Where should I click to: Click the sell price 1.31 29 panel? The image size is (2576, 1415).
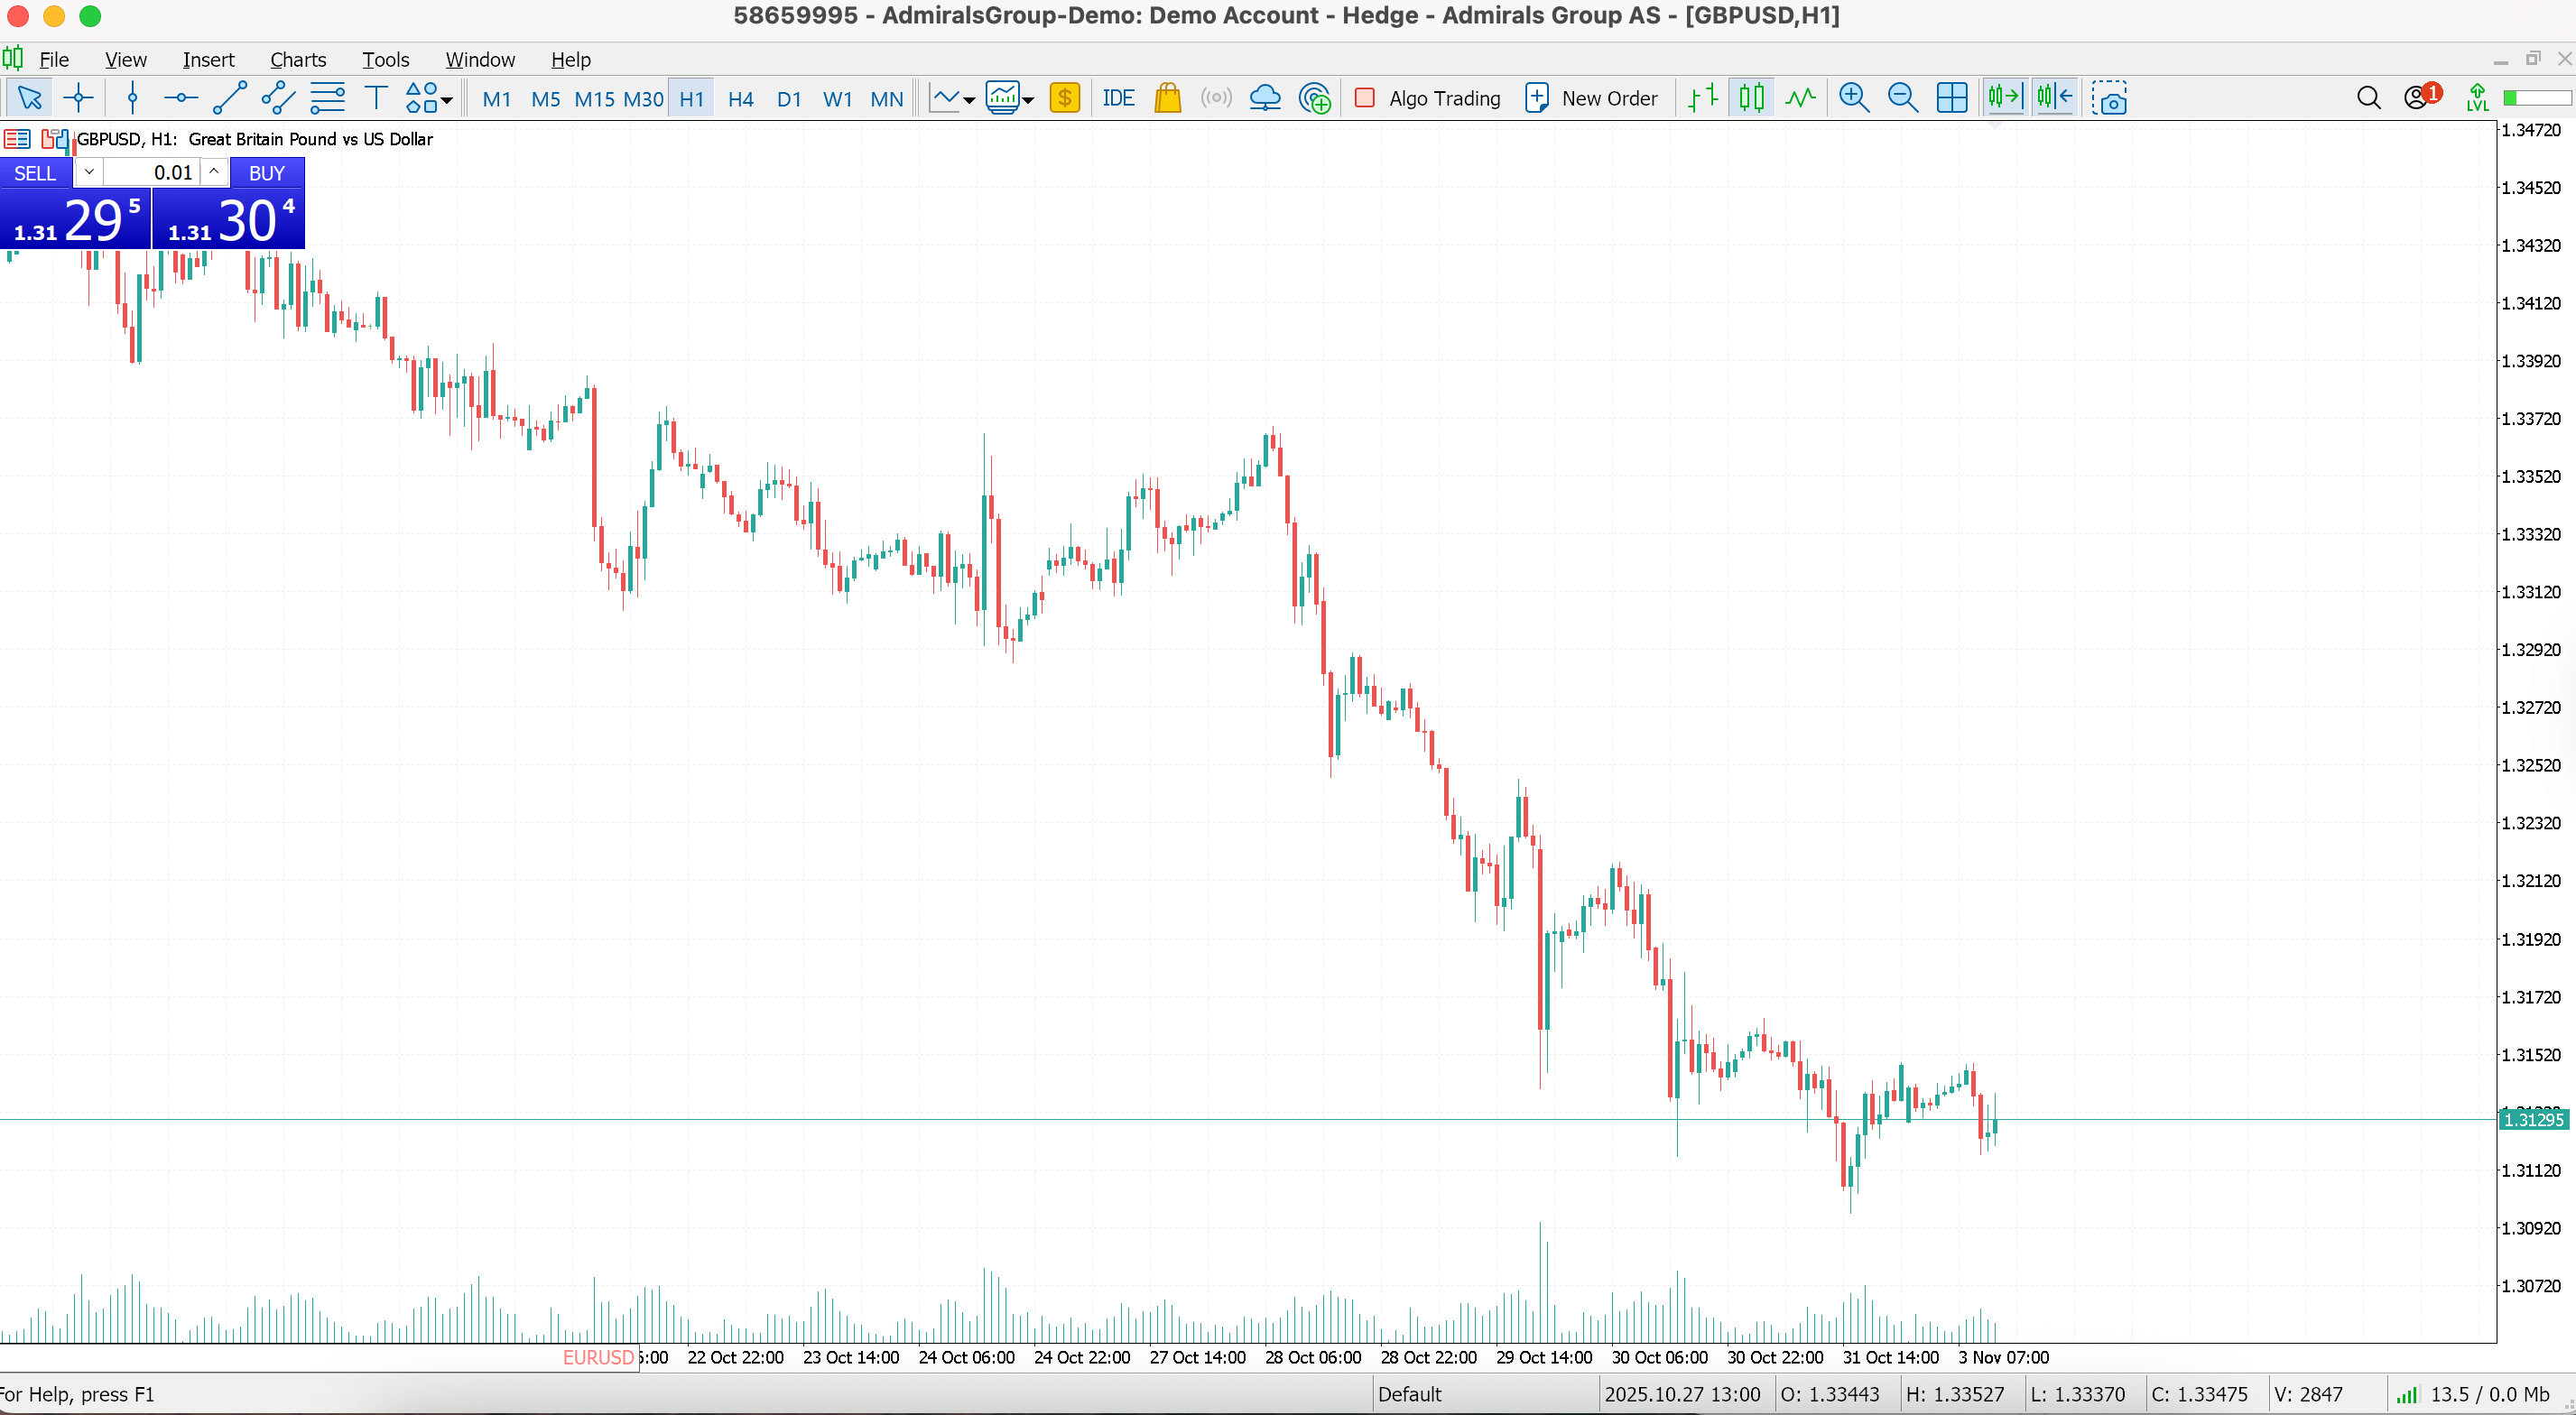point(75,219)
